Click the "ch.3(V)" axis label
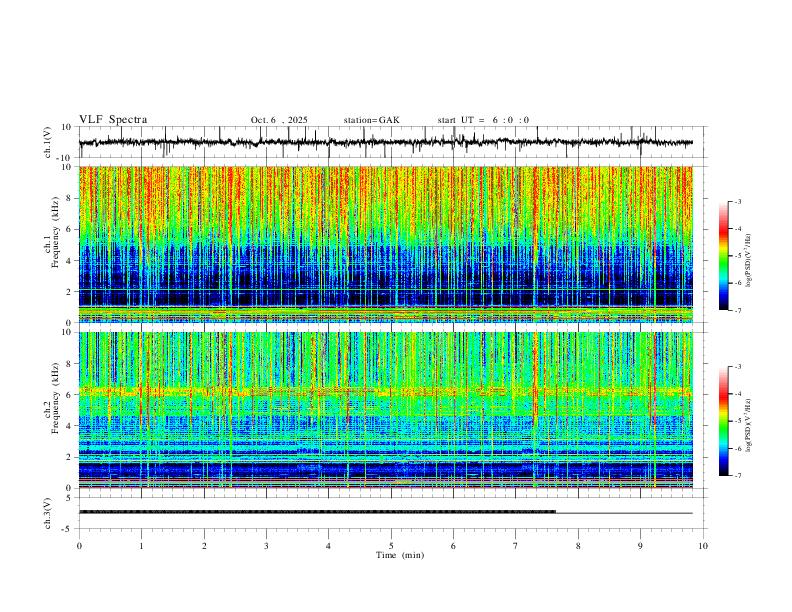 click(x=48, y=513)
